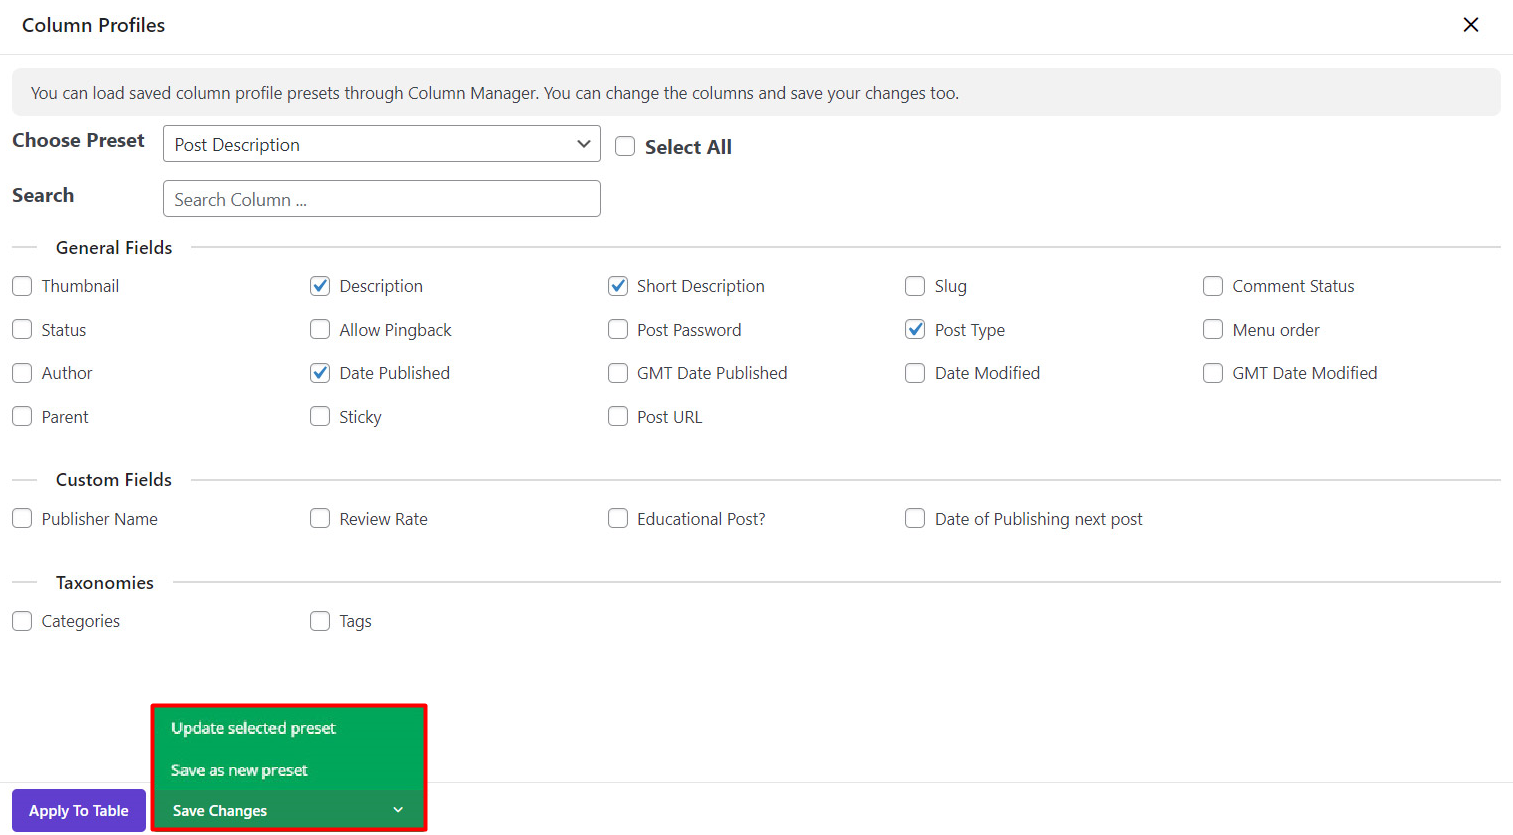Choose Update selected preset option
The width and height of the screenshot is (1513, 835).
click(x=253, y=728)
